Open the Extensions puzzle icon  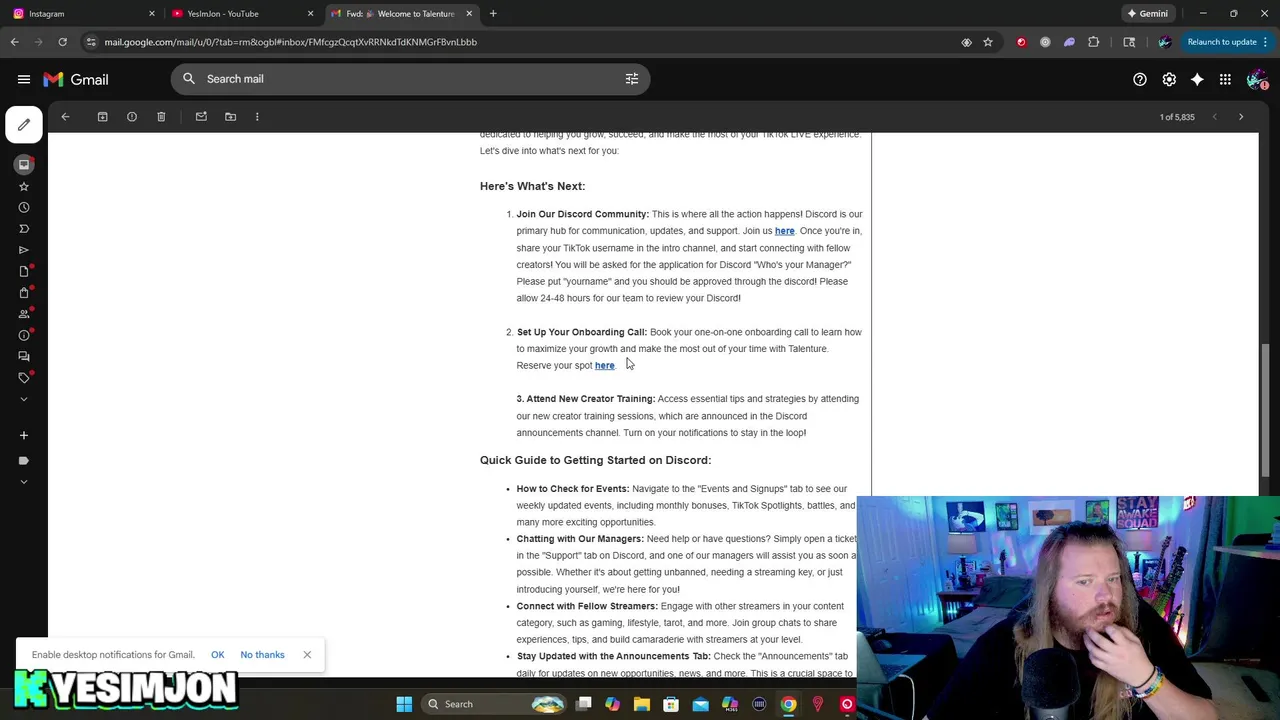click(1093, 42)
